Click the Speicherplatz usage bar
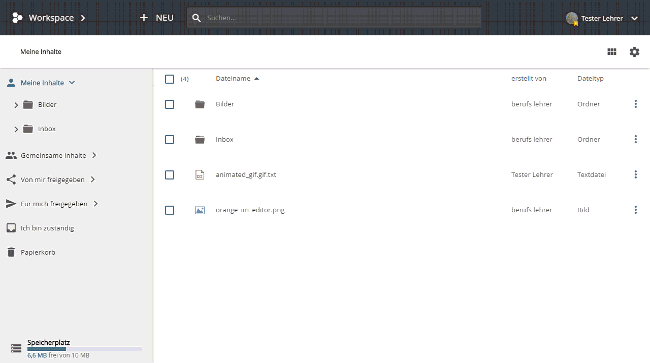This screenshot has width=650, height=363. tap(85, 349)
